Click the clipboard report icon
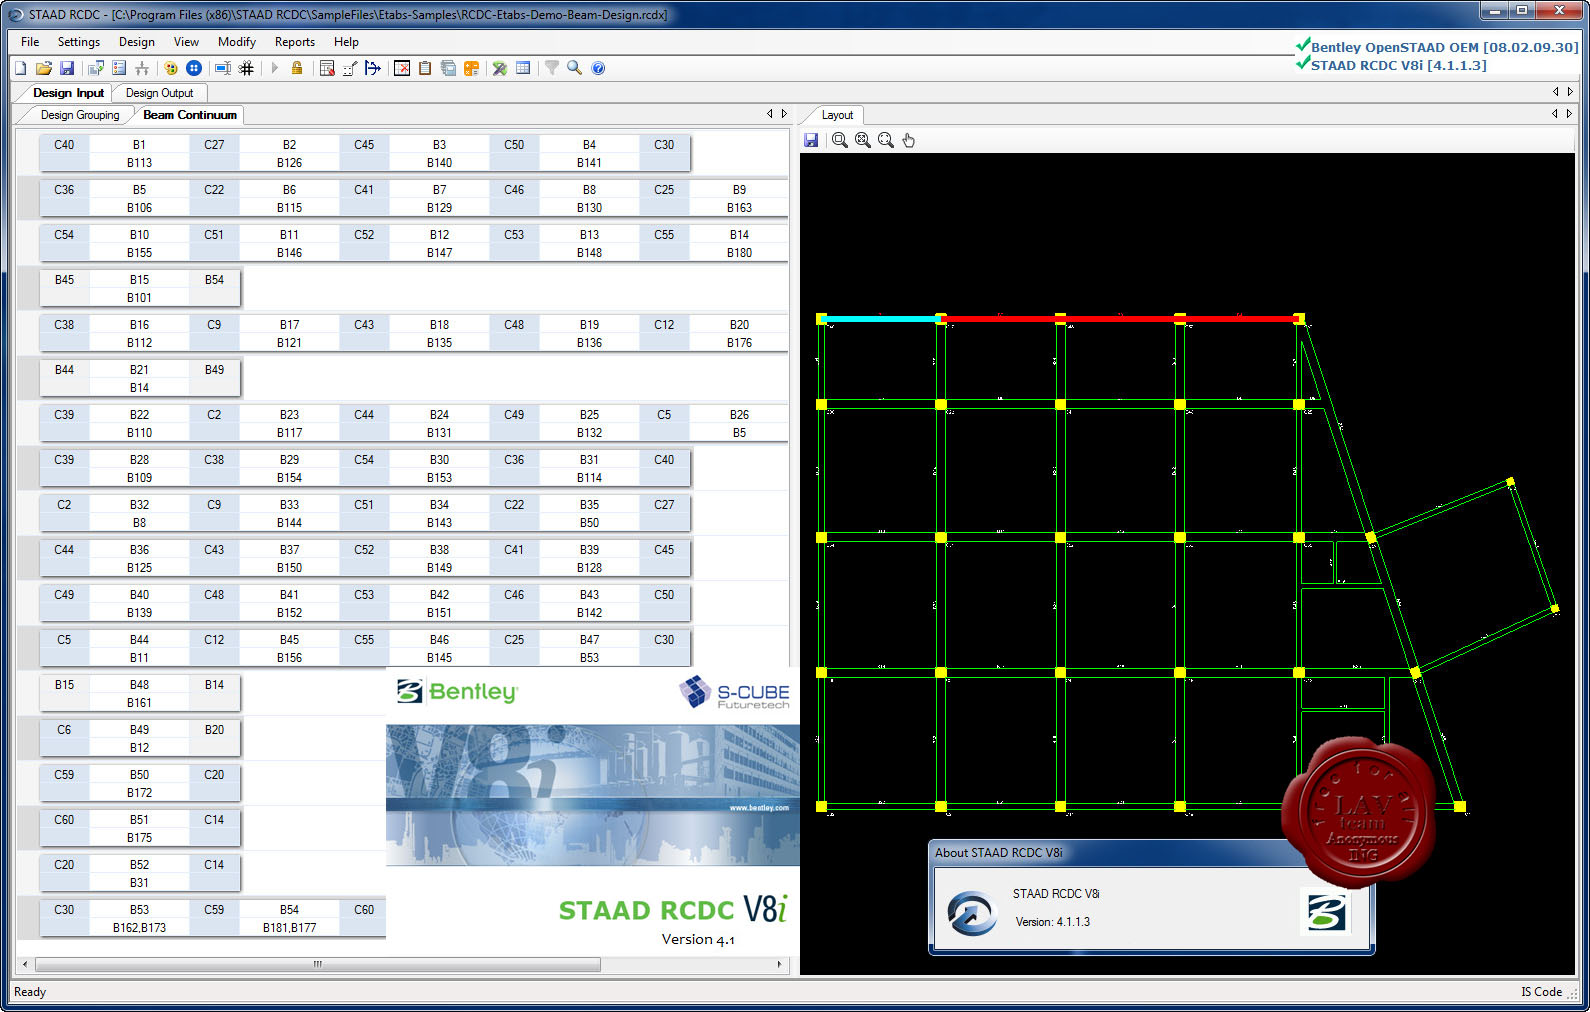The width and height of the screenshot is (1590, 1012). point(425,68)
